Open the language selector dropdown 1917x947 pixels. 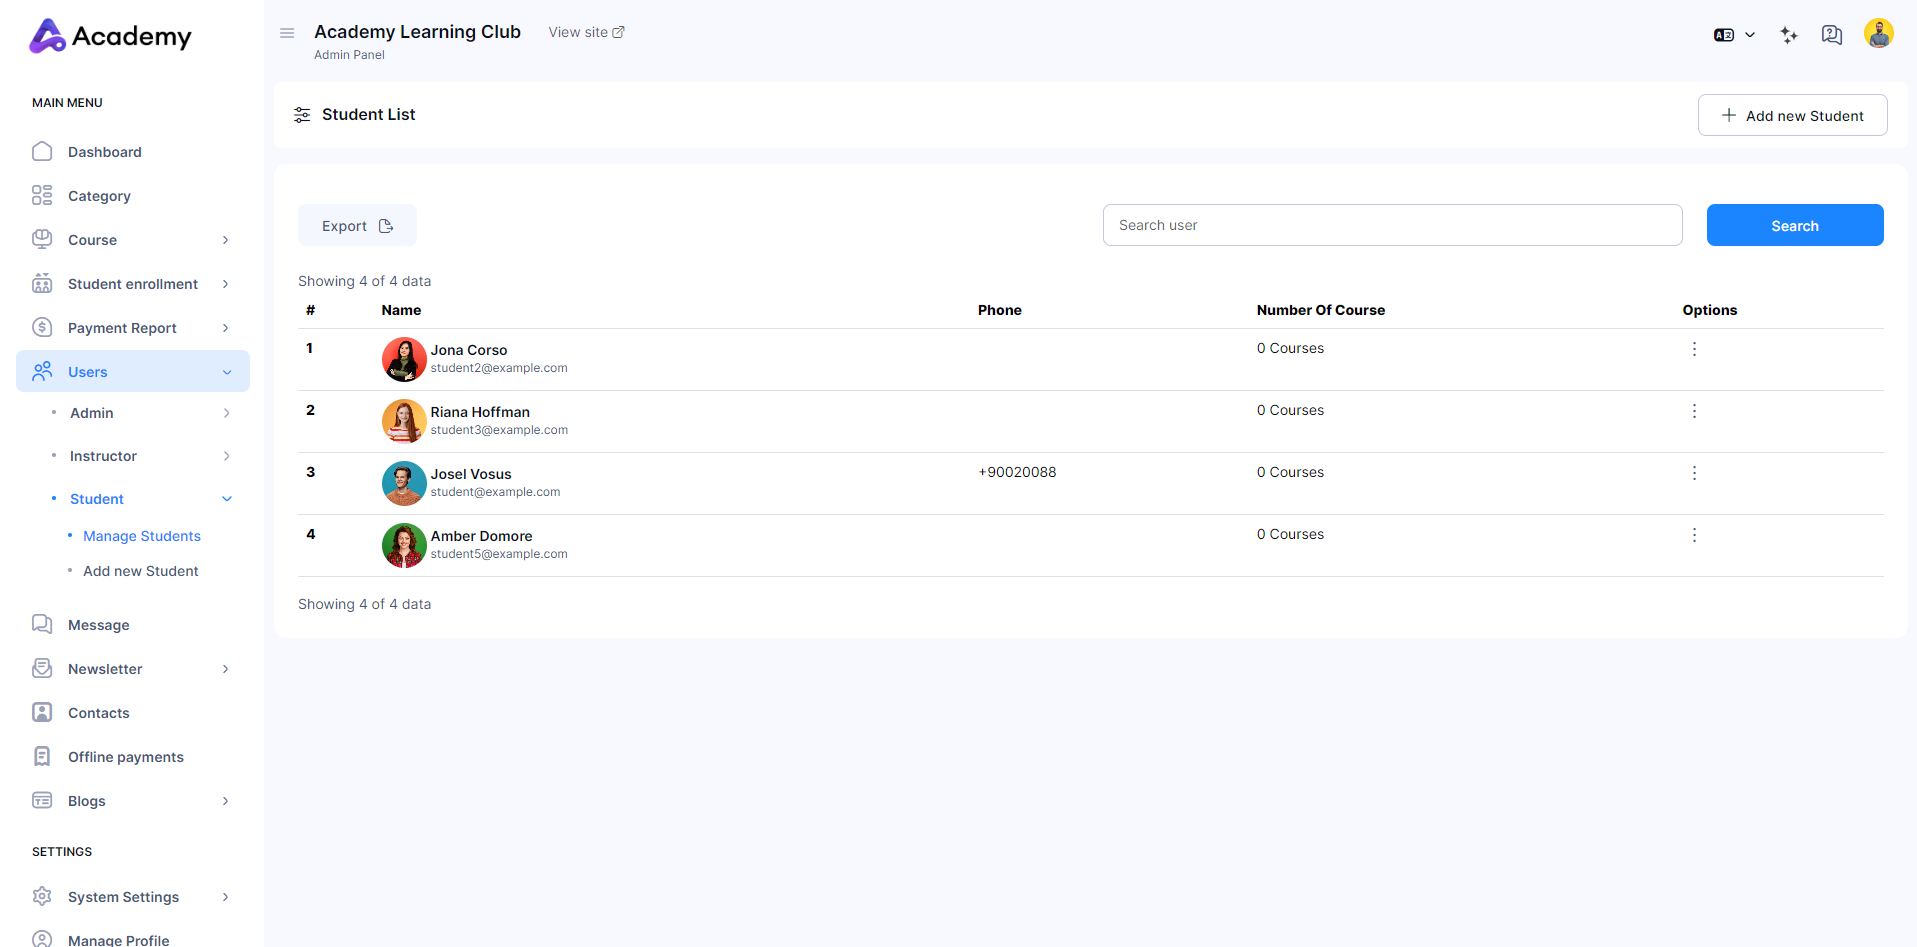pyautogui.click(x=1734, y=35)
